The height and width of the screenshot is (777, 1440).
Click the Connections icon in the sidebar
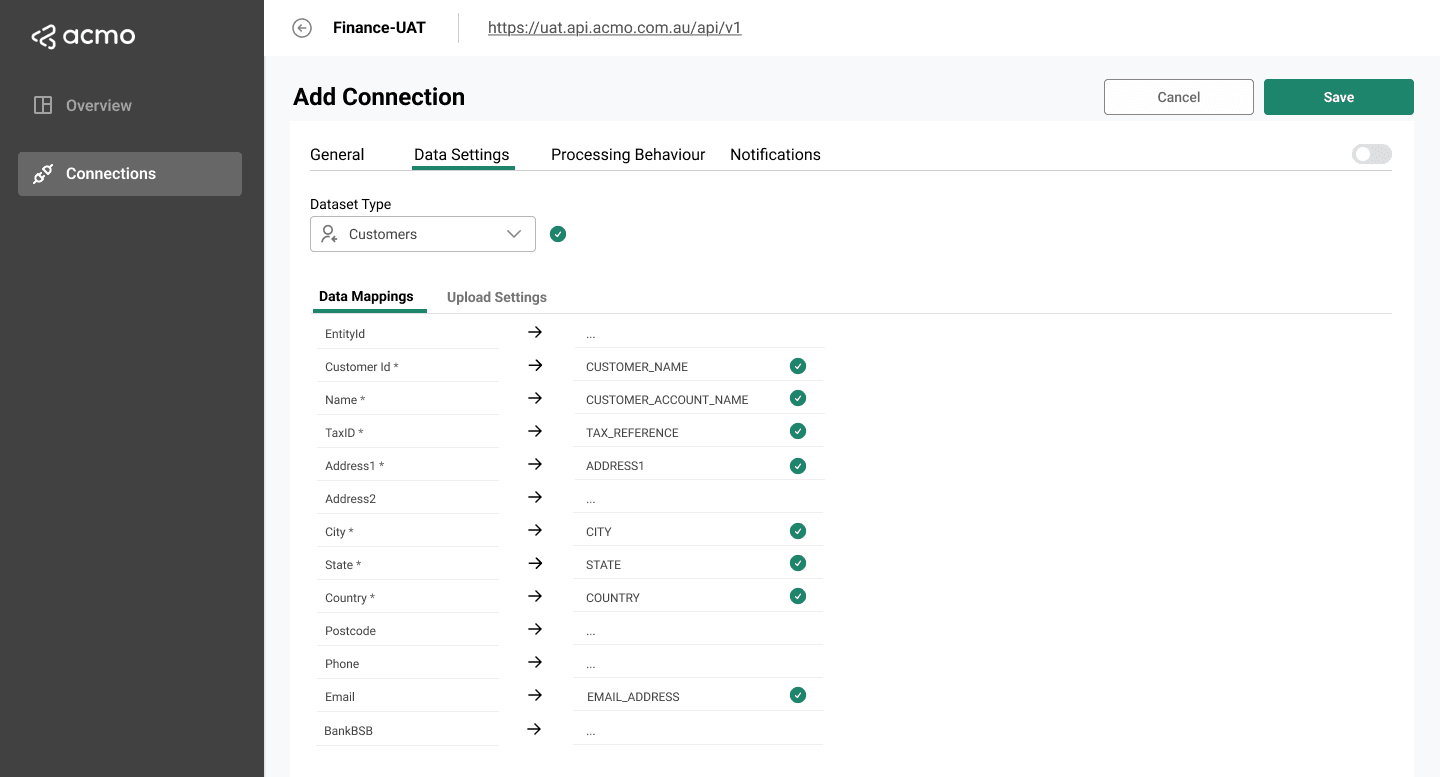tap(42, 173)
